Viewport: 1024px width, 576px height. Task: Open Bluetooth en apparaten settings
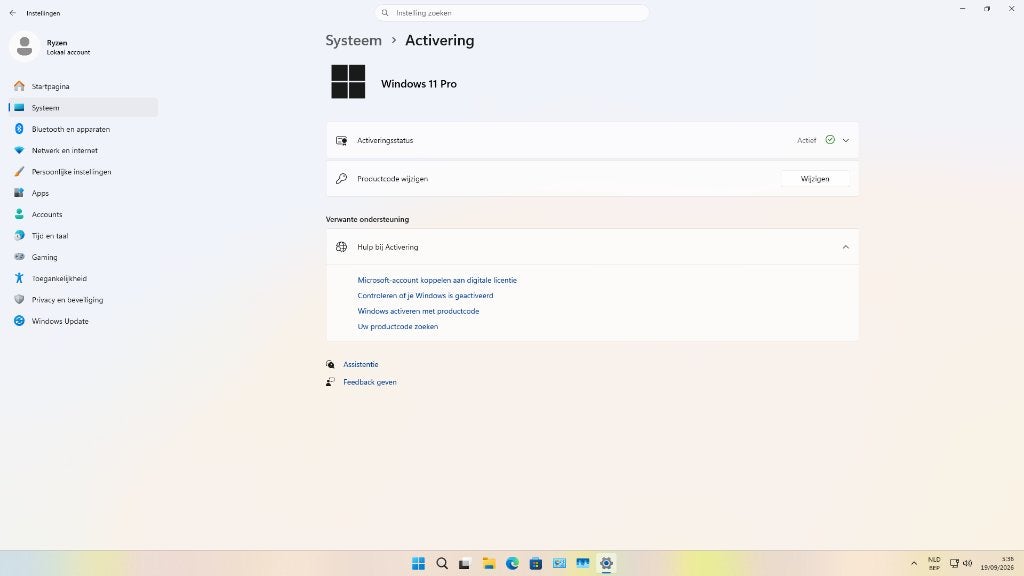[x=83, y=129]
